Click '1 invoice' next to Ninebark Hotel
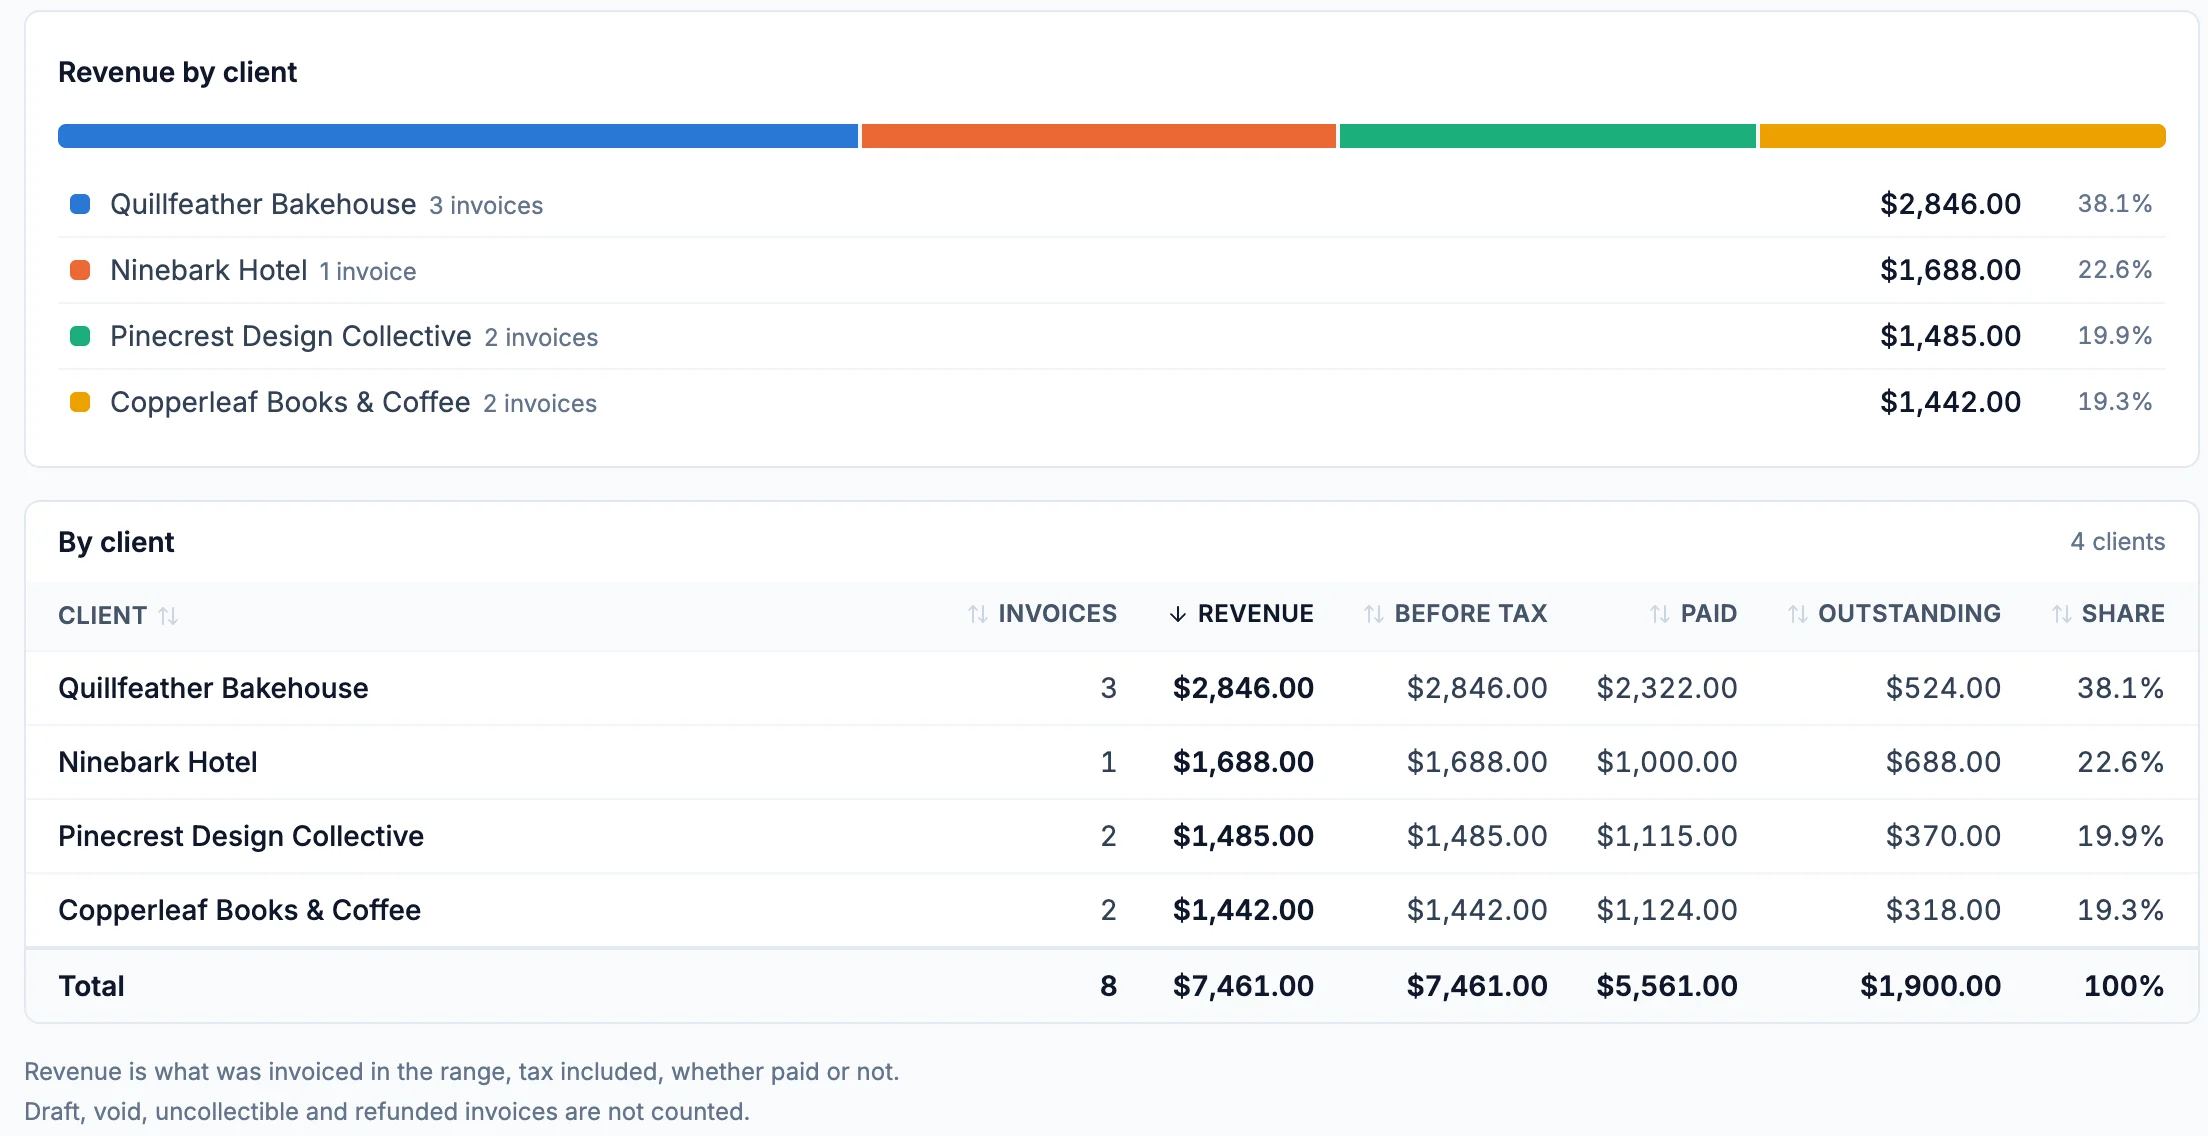2208x1136 pixels. (367, 272)
